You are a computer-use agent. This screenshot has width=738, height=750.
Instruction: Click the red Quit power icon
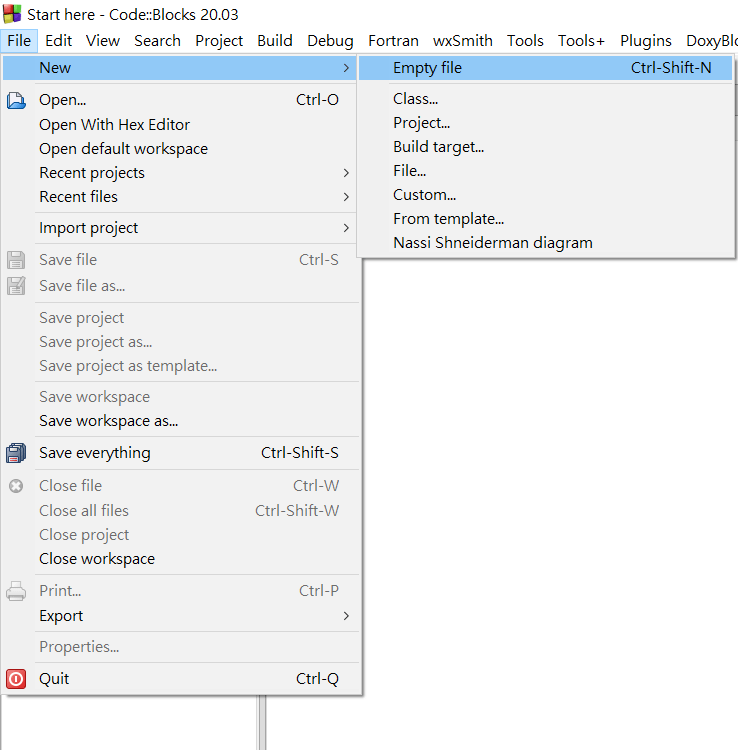[x=16, y=679]
